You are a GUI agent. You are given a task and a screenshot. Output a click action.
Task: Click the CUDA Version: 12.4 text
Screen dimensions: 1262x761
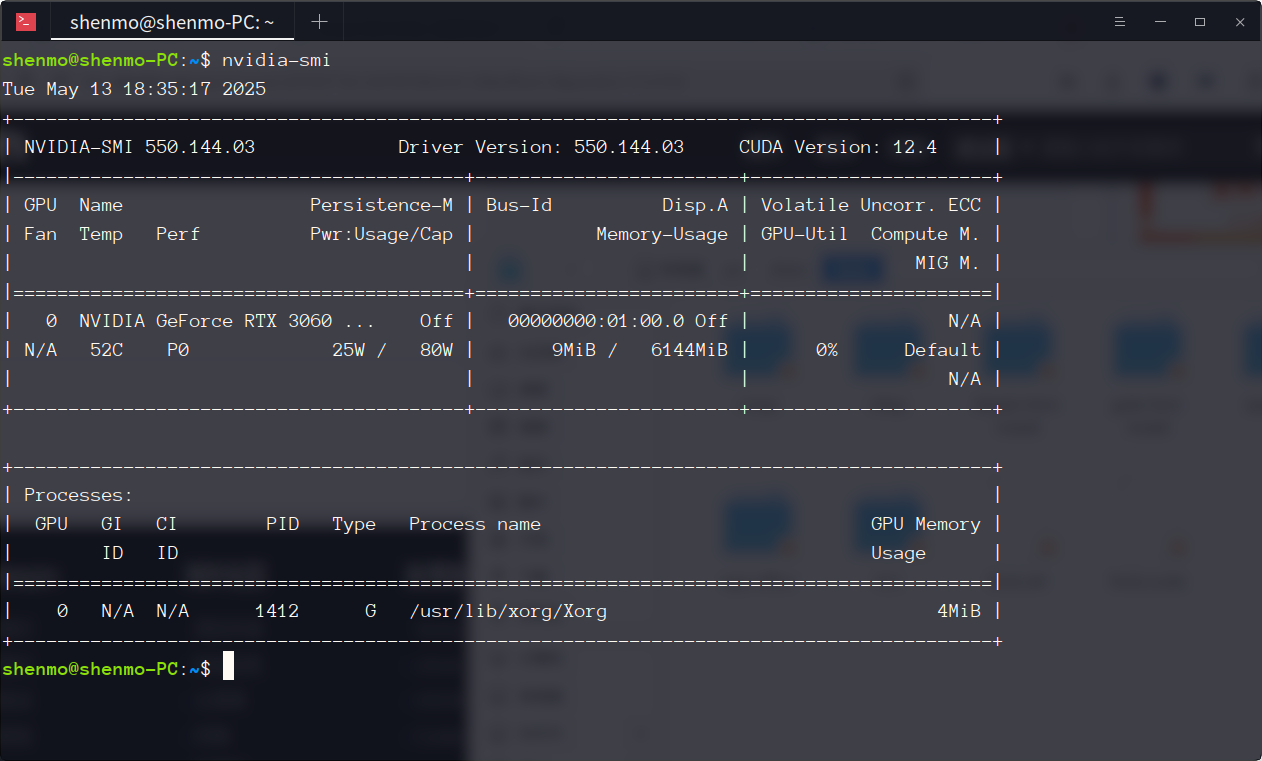(838, 147)
